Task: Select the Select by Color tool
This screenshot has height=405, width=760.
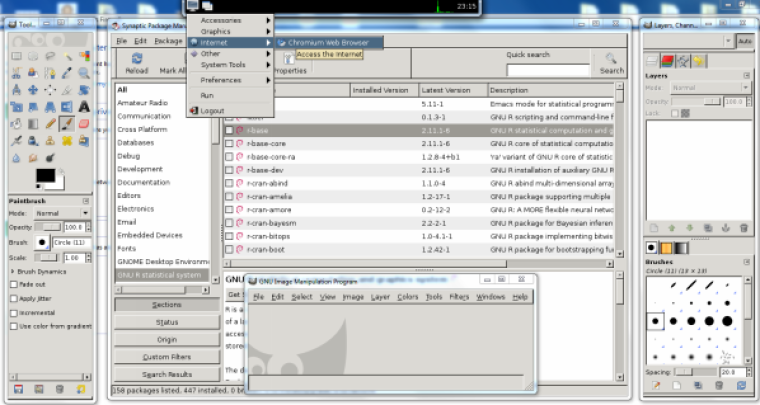Action: point(84,56)
